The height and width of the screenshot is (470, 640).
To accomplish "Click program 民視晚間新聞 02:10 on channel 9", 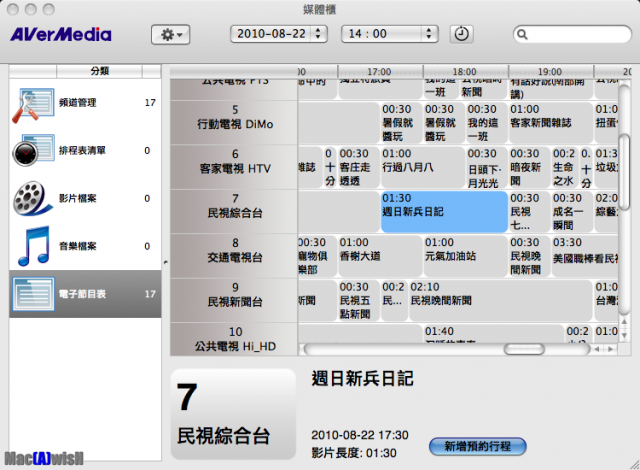I will coord(501,300).
